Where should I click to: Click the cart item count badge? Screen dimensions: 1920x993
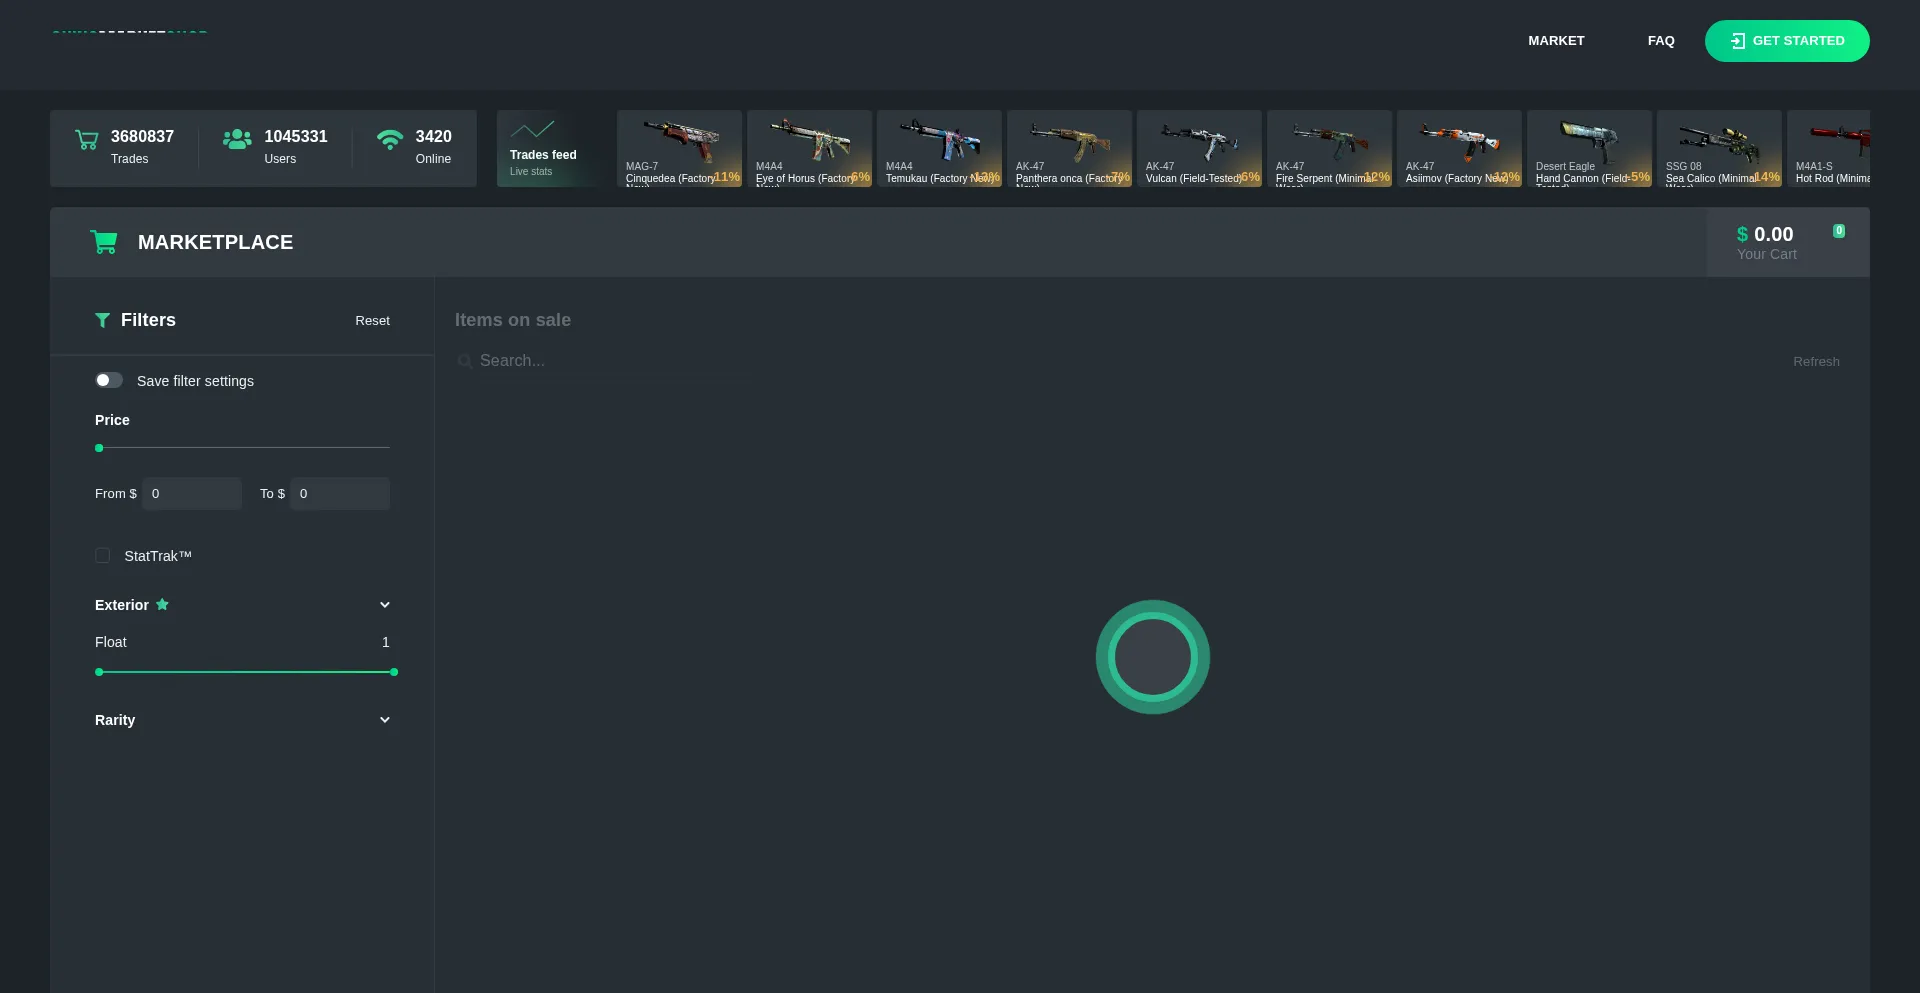click(x=1838, y=231)
